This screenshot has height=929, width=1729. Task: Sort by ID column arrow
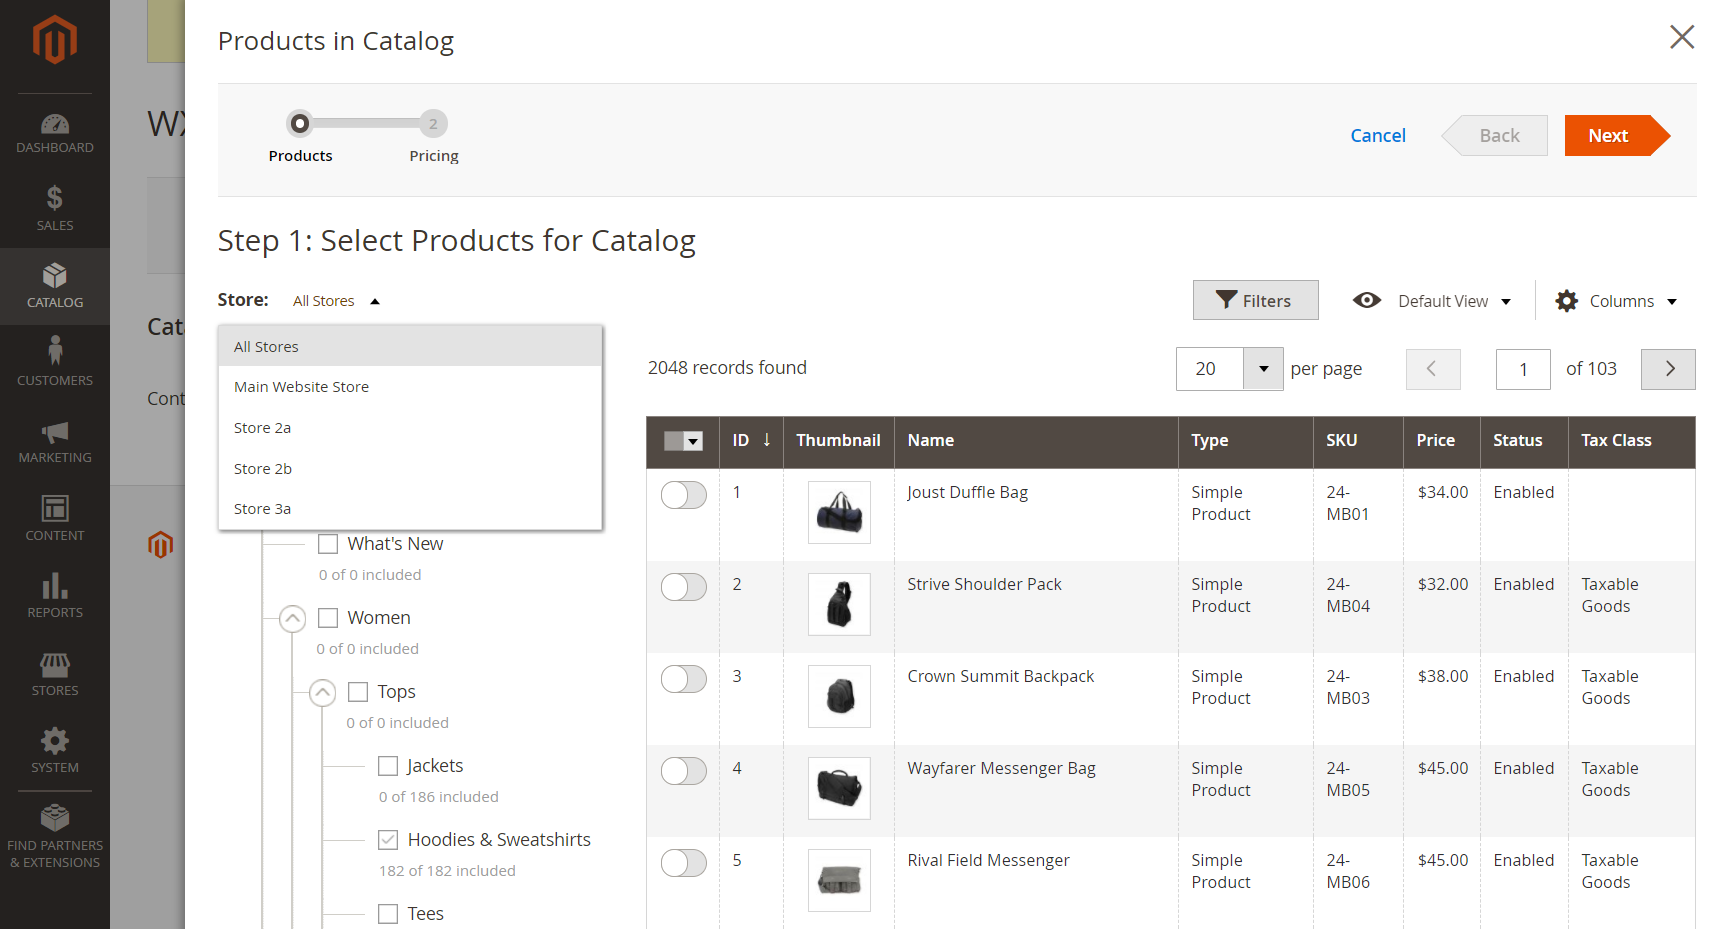tap(767, 440)
